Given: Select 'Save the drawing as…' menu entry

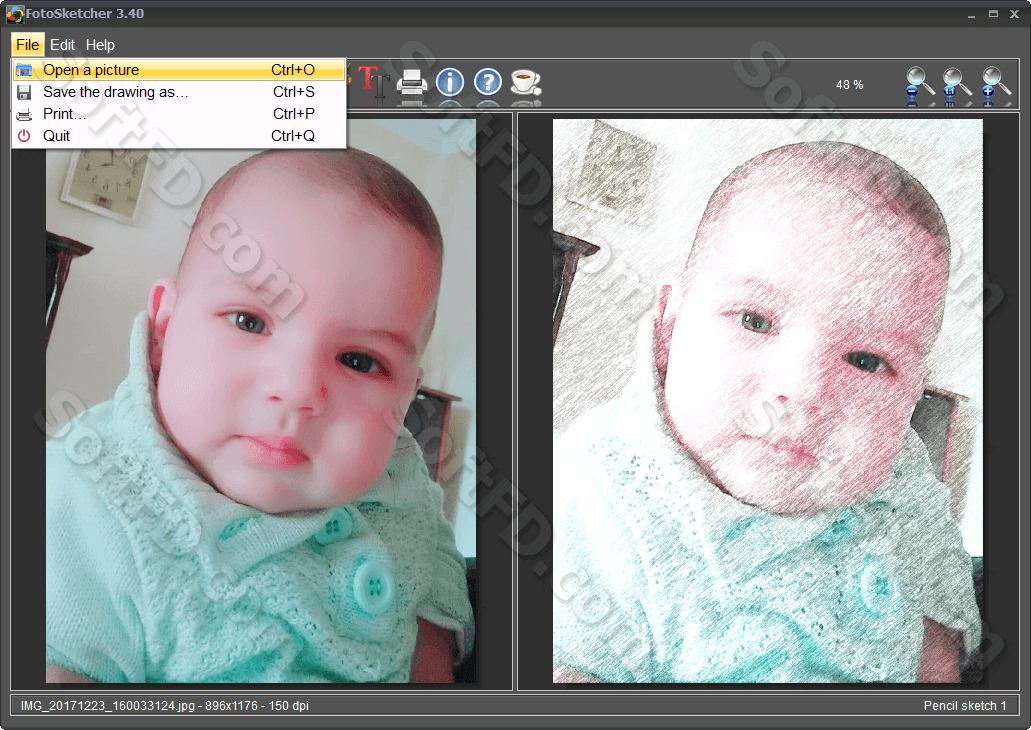Looking at the screenshot, I should (179, 92).
